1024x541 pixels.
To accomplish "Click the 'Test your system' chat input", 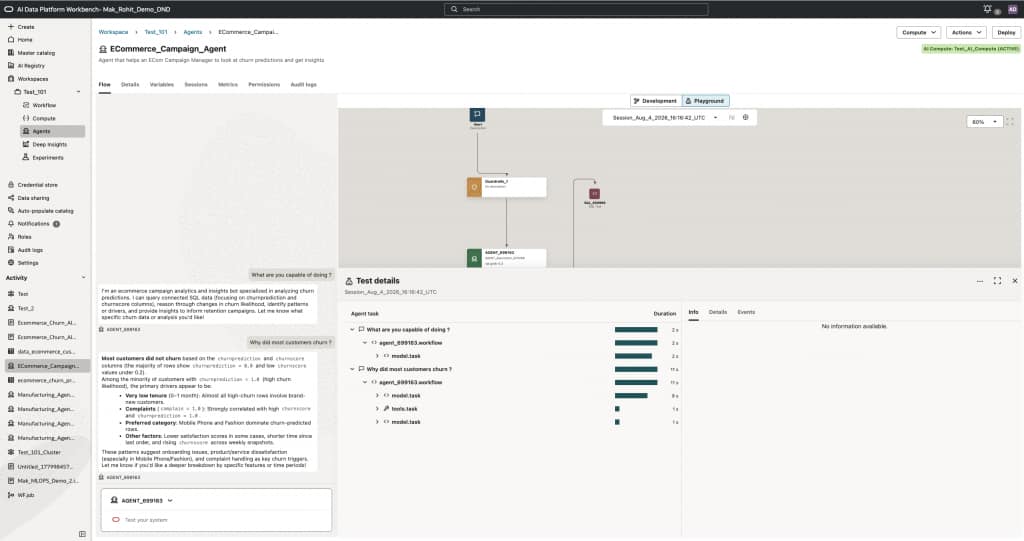I will point(216,520).
